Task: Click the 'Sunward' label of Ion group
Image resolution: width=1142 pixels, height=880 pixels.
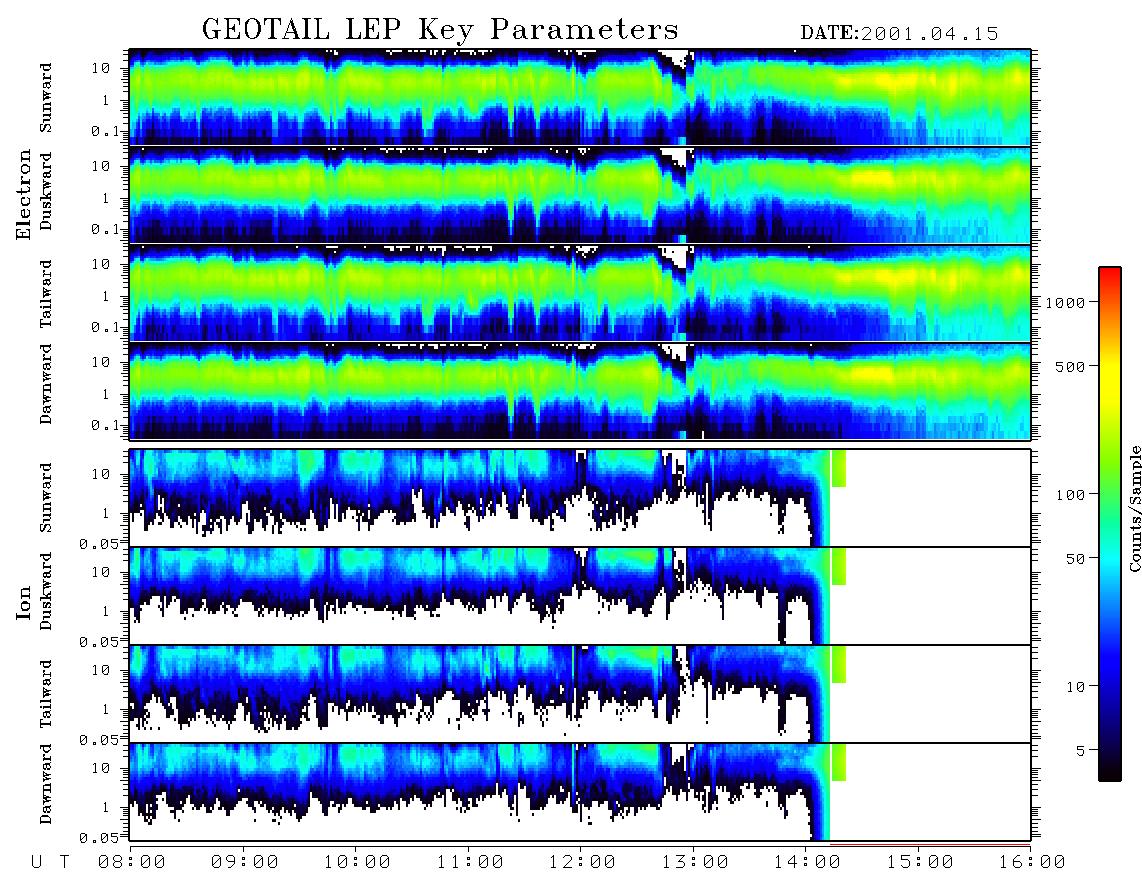Action: 46,498
